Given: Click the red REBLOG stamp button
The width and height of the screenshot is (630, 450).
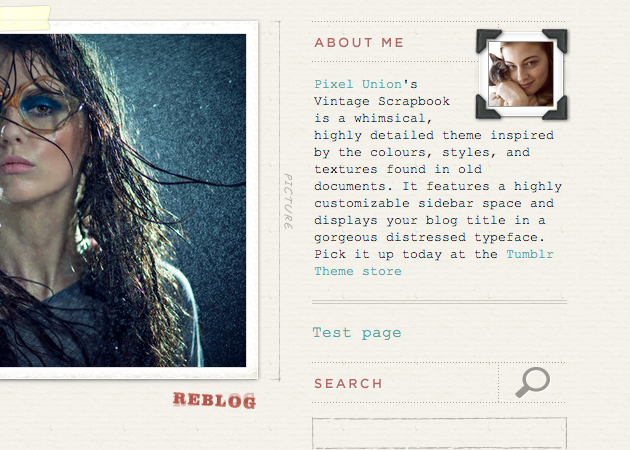Looking at the screenshot, I should 215,401.
